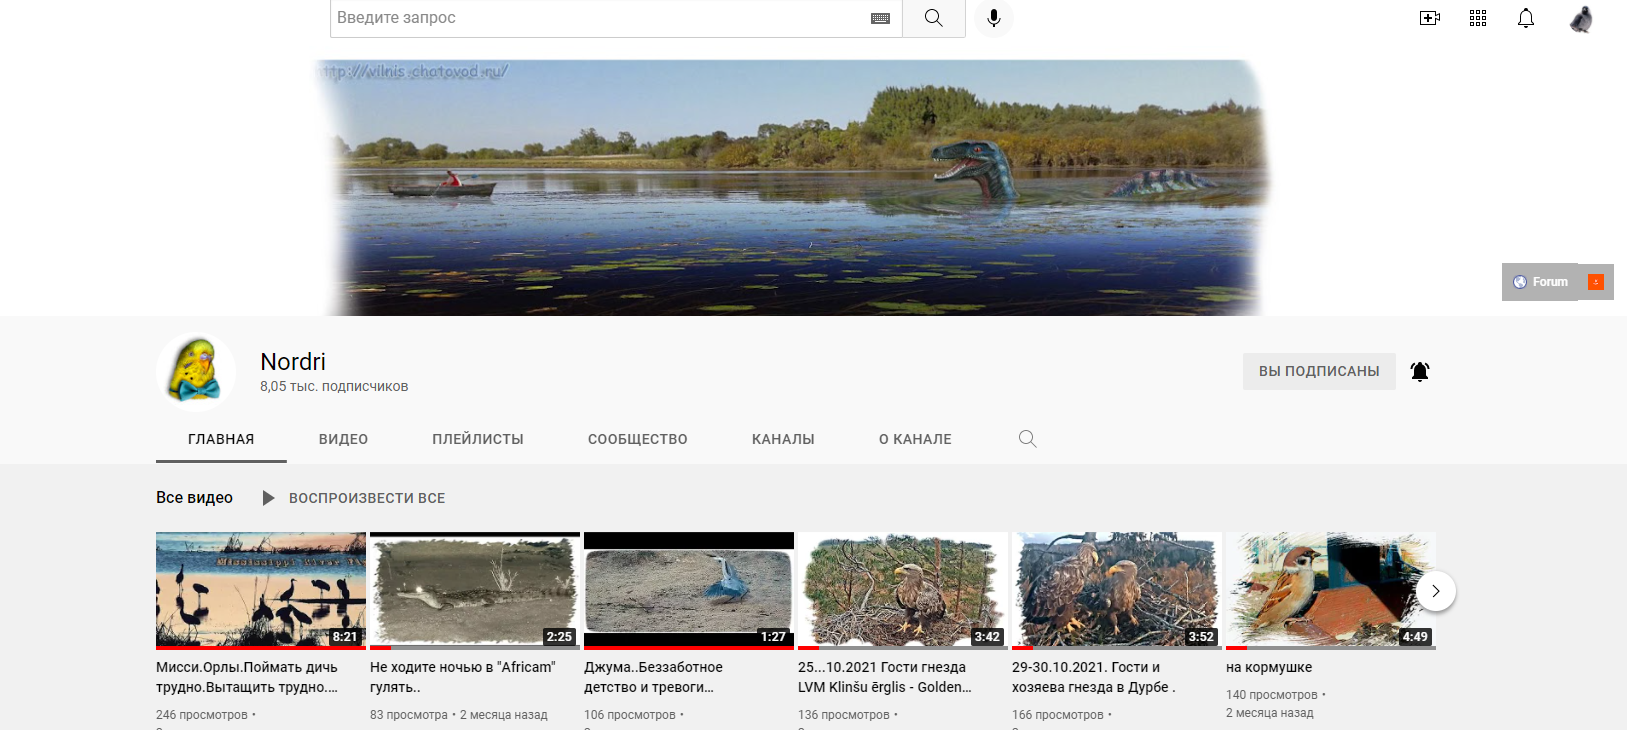Click title Не ходите ночью в "Africam"
1627x730 pixels.
point(462,677)
